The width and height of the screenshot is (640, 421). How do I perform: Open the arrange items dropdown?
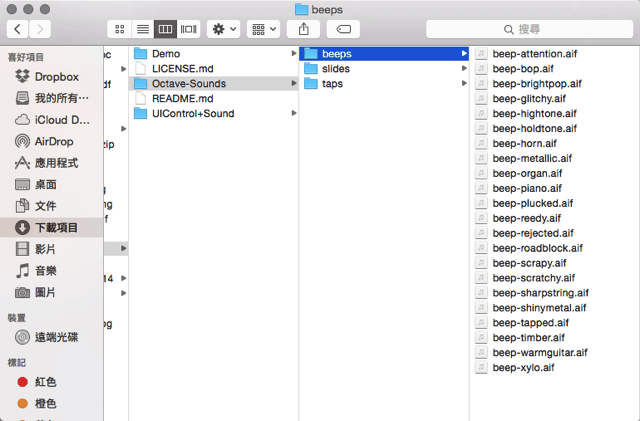(x=263, y=29)
